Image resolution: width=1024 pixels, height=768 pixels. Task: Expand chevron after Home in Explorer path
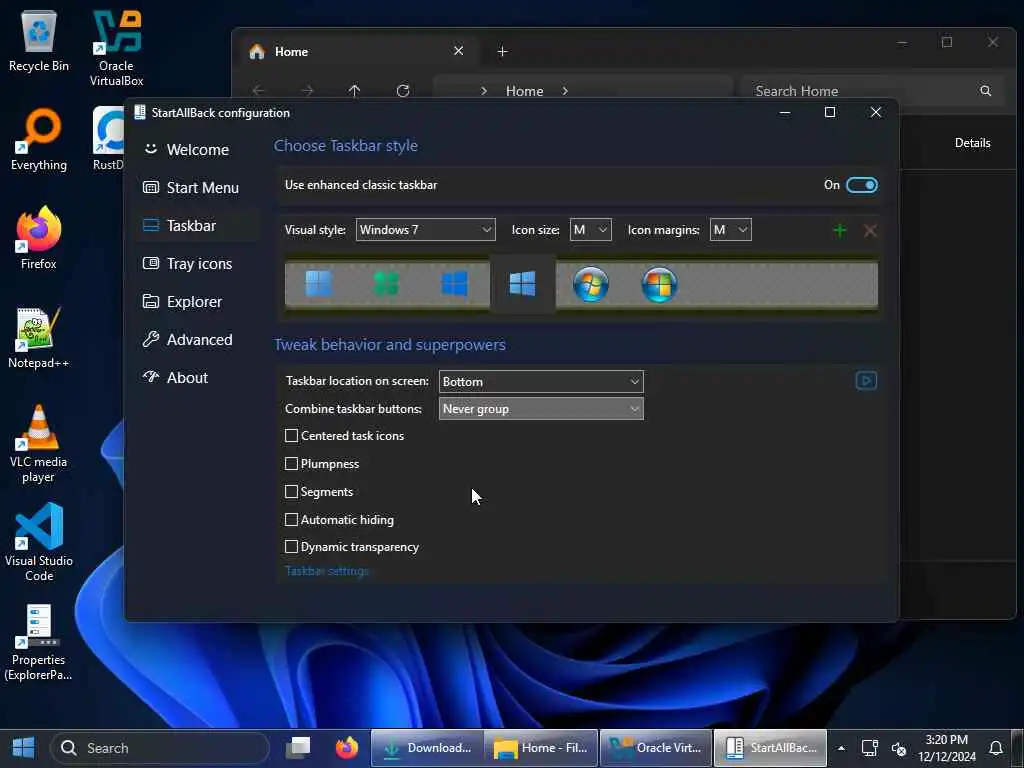point(565,91)
